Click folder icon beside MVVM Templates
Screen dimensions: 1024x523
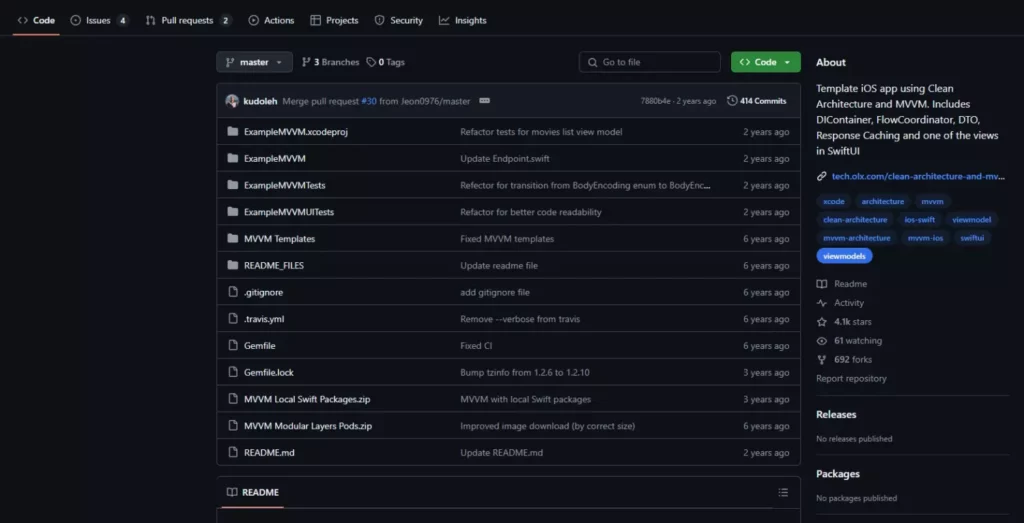[232, 238]
